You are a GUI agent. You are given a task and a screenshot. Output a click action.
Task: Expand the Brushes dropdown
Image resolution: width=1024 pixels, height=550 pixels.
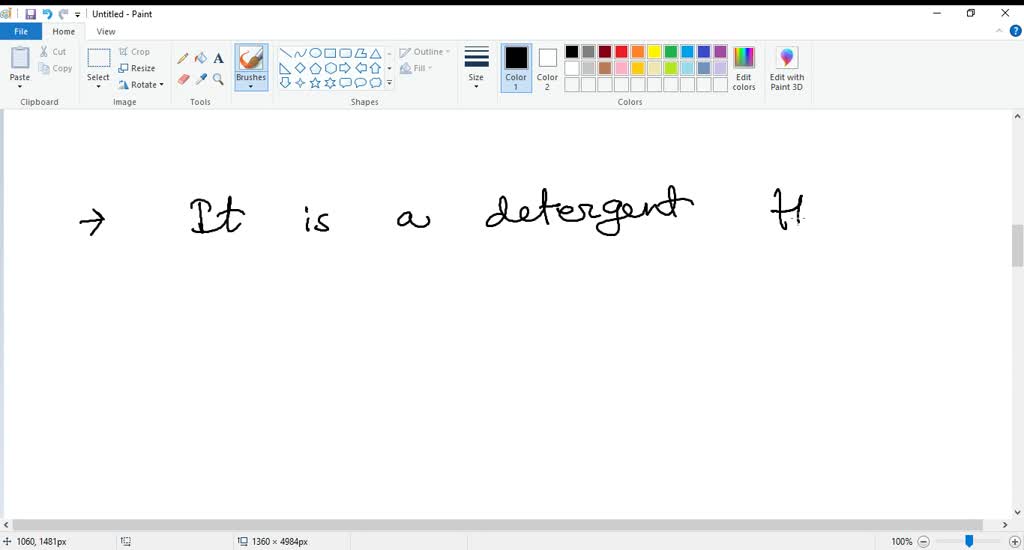[251, 84]
